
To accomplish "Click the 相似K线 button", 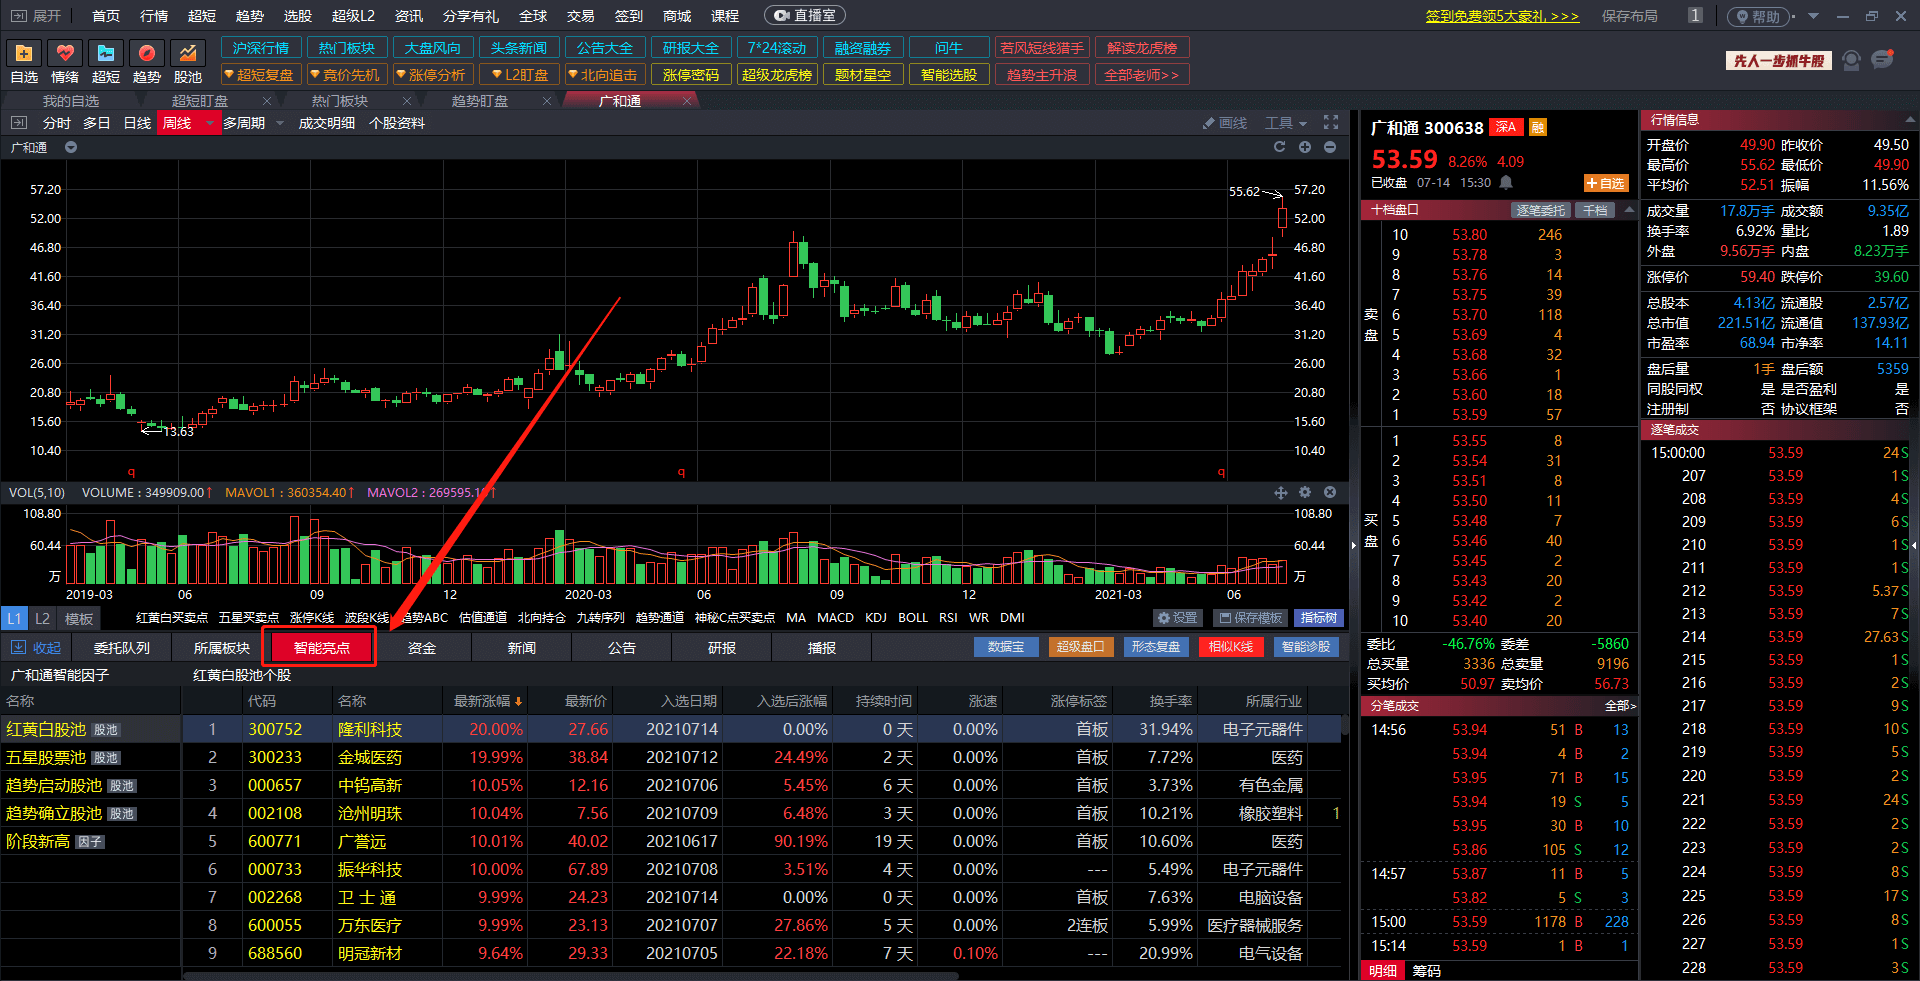I will (1231, 647).
